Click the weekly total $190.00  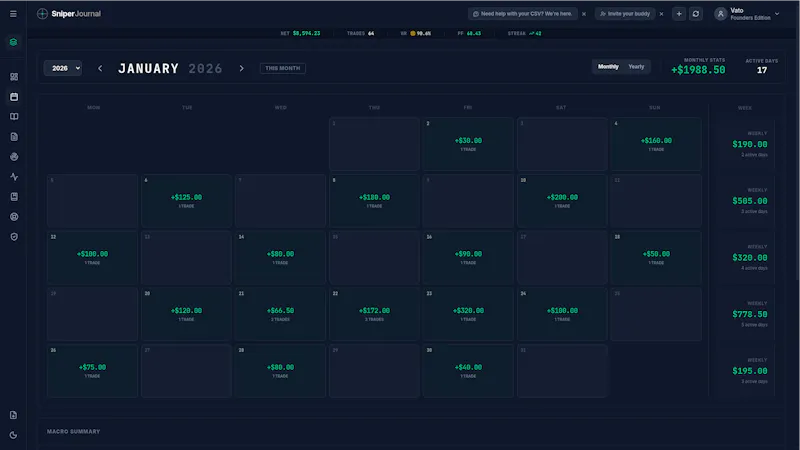[749, 144]
